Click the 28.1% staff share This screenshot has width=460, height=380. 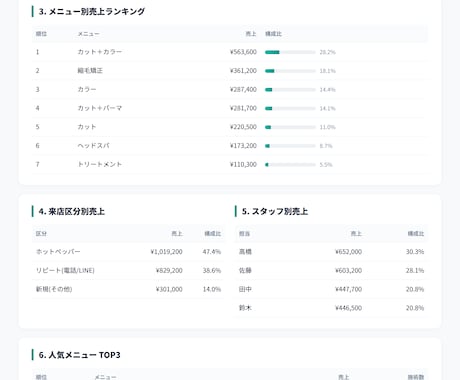[415, 270]
